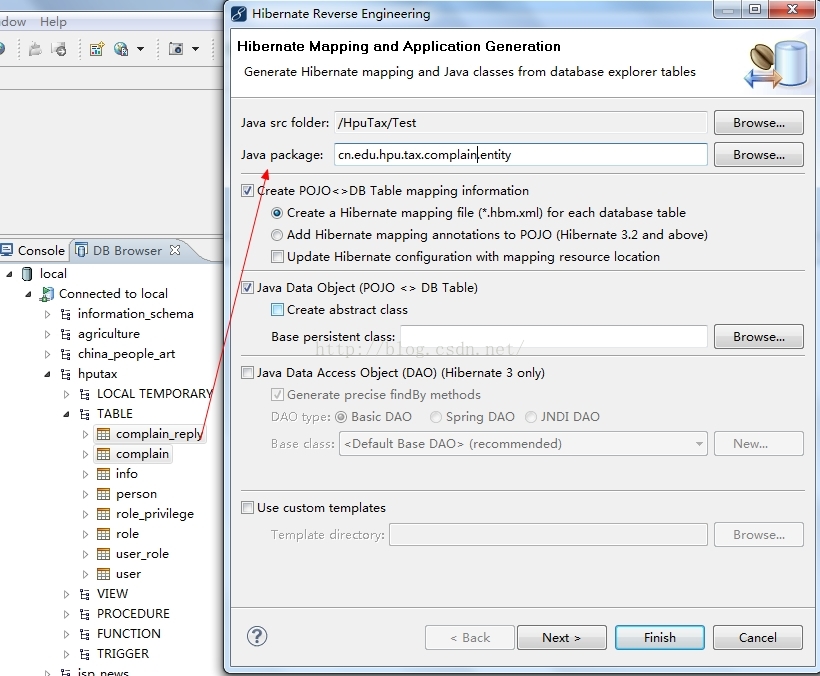The image size is (820, 676).
Task: Select the Spring DAO radio button
Action: pyautogui.click(x=435, y=417)
